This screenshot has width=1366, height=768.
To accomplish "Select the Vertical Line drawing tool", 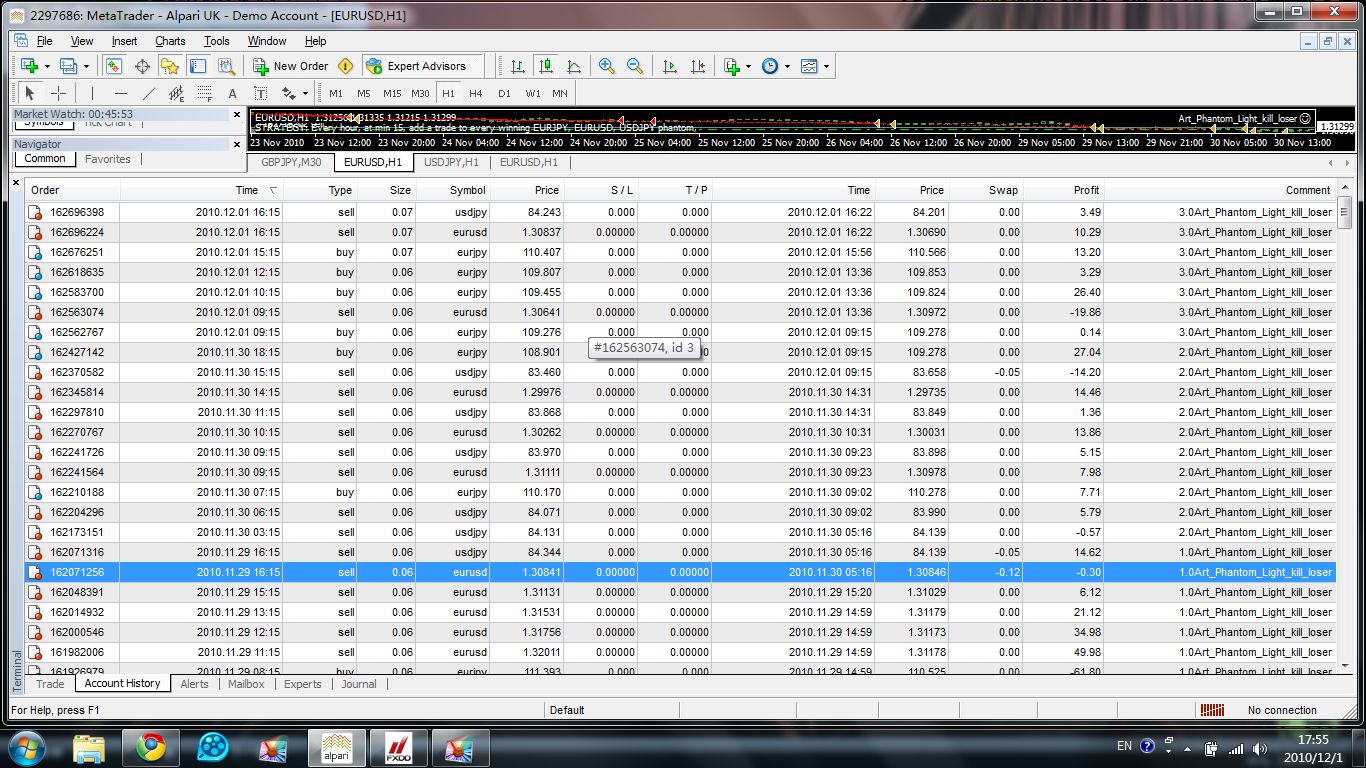I will pos(92,93).
